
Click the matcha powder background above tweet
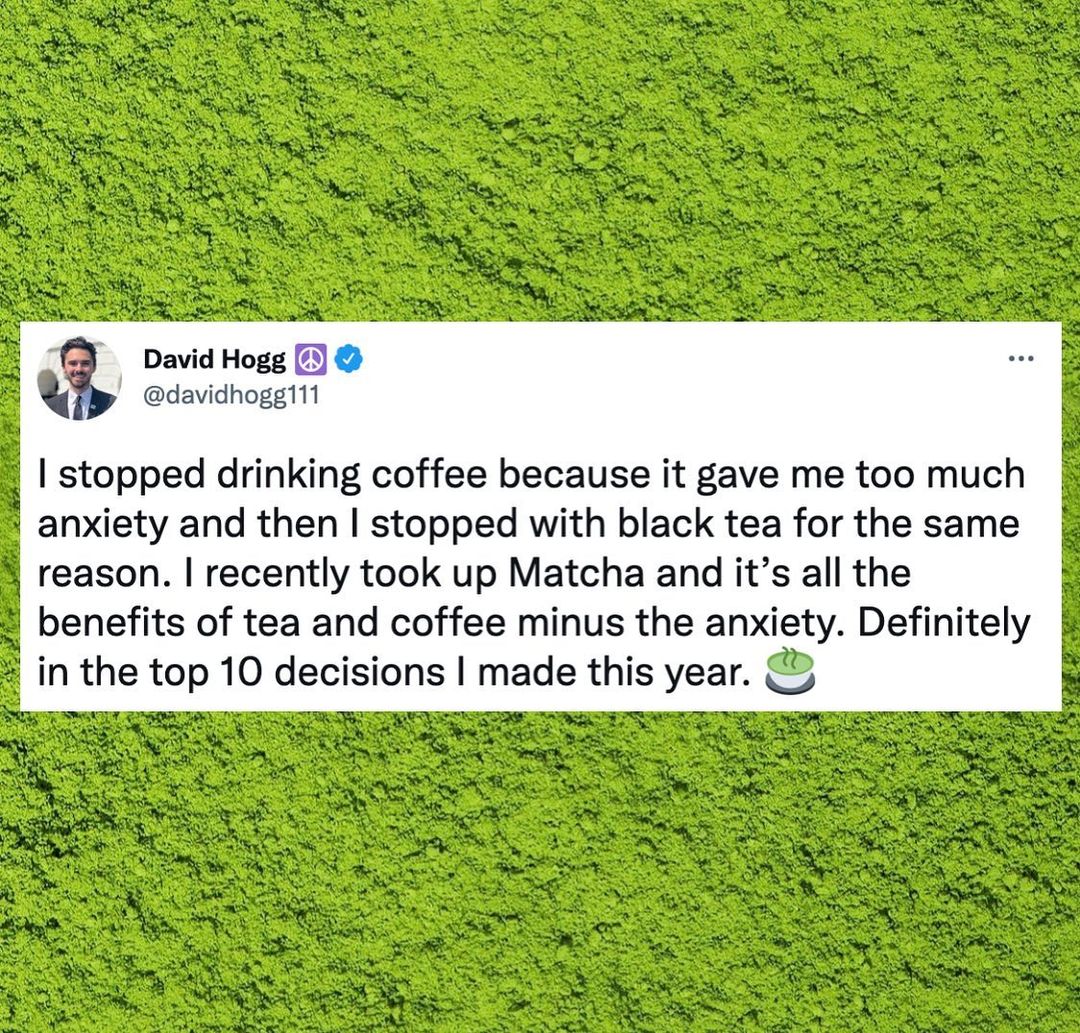tap(540, 158)
